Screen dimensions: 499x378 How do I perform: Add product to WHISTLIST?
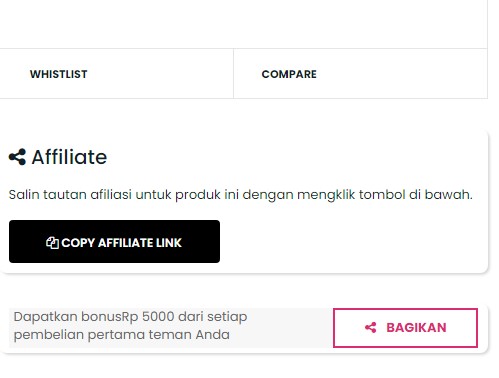(x=58, y=74)
